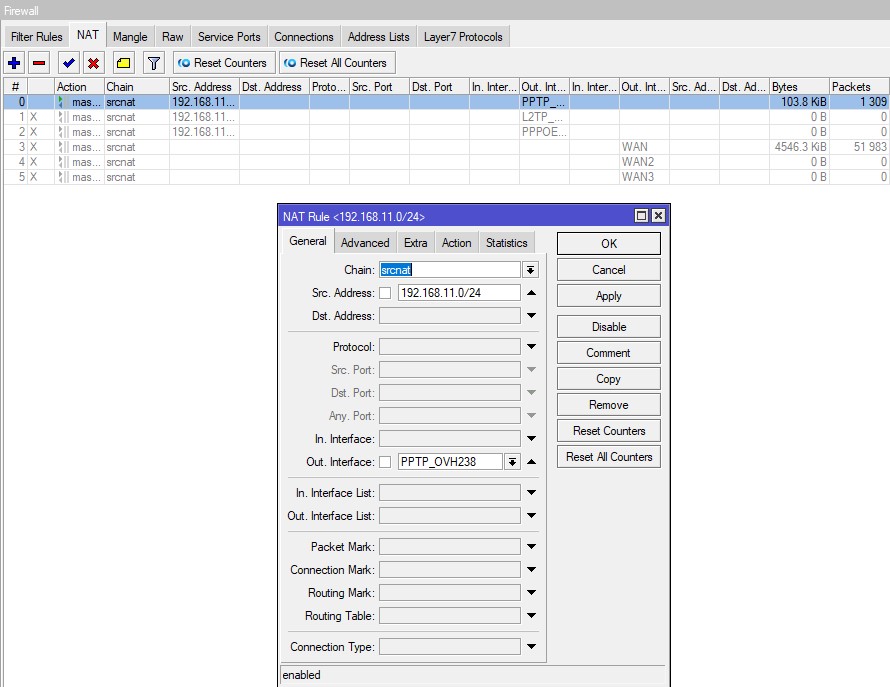The width and height of the screenshot is (890, 687).
Task: Open the Service Ports tab
Action: point(229,37)
